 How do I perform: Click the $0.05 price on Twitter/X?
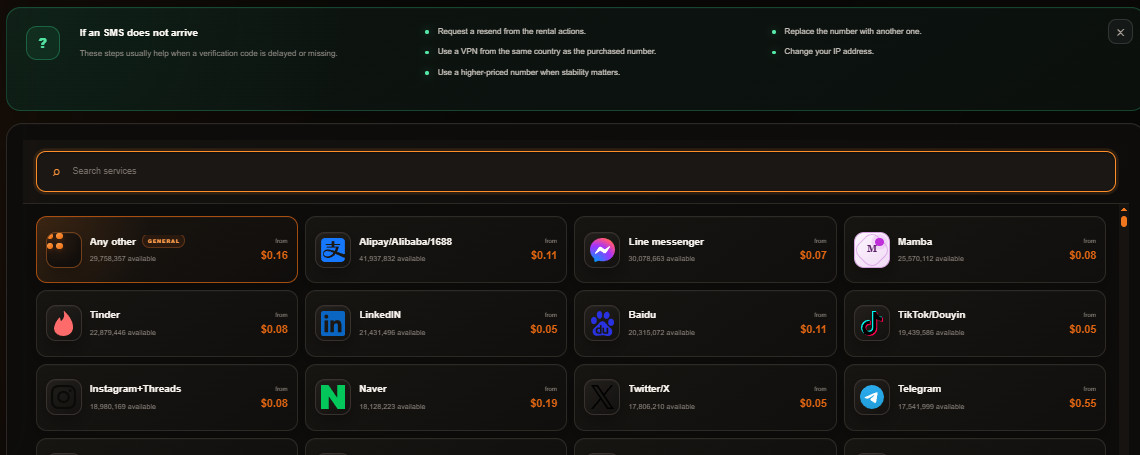pyautogui.click(x=813, y=403)
